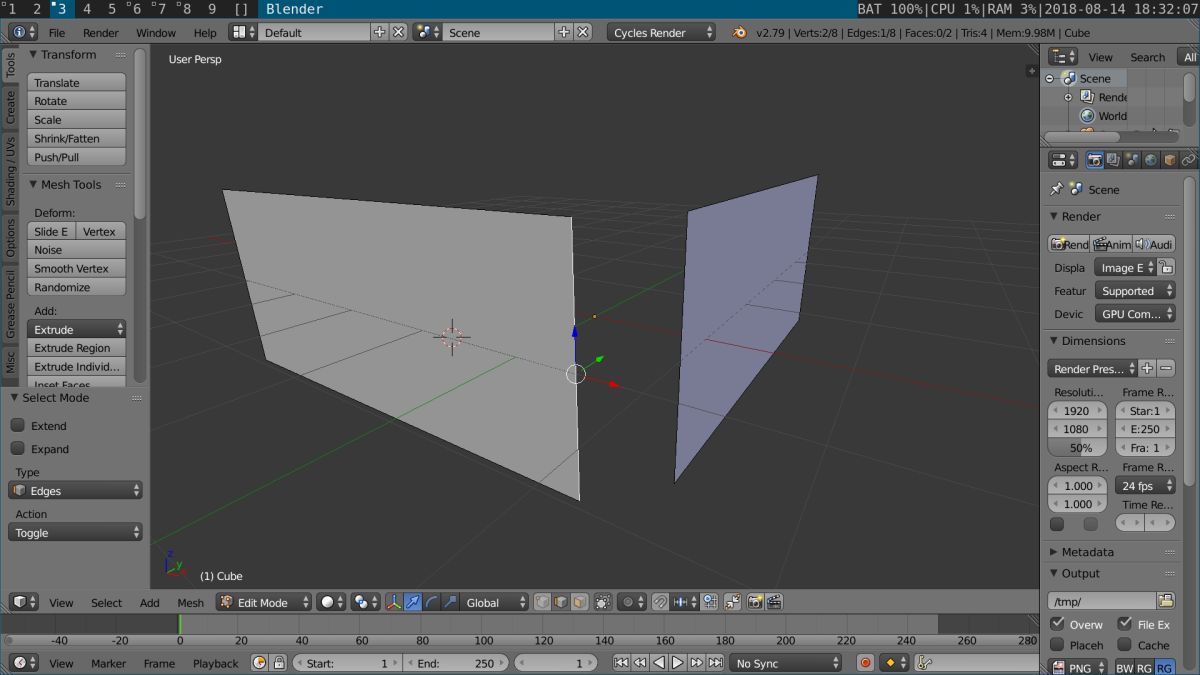Open the Scene properties tab icon

[x=1132, y=160]
